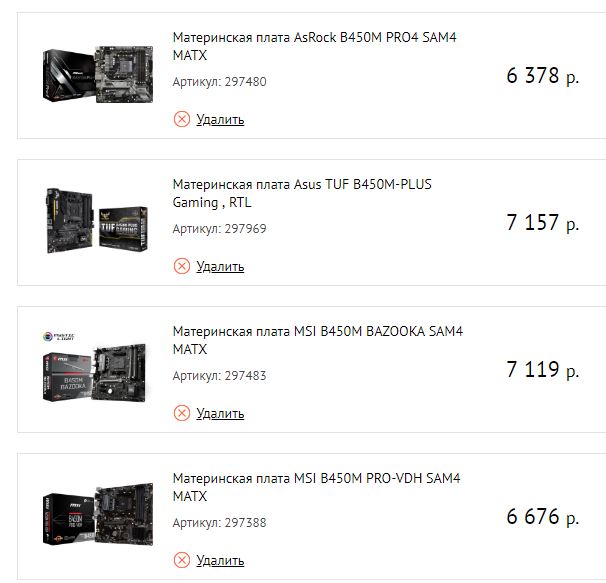Open the MSI B450M PRO-VDH product image
This screenshot has width=606, height=583.
pyautogui.click(x=98, y=514)
